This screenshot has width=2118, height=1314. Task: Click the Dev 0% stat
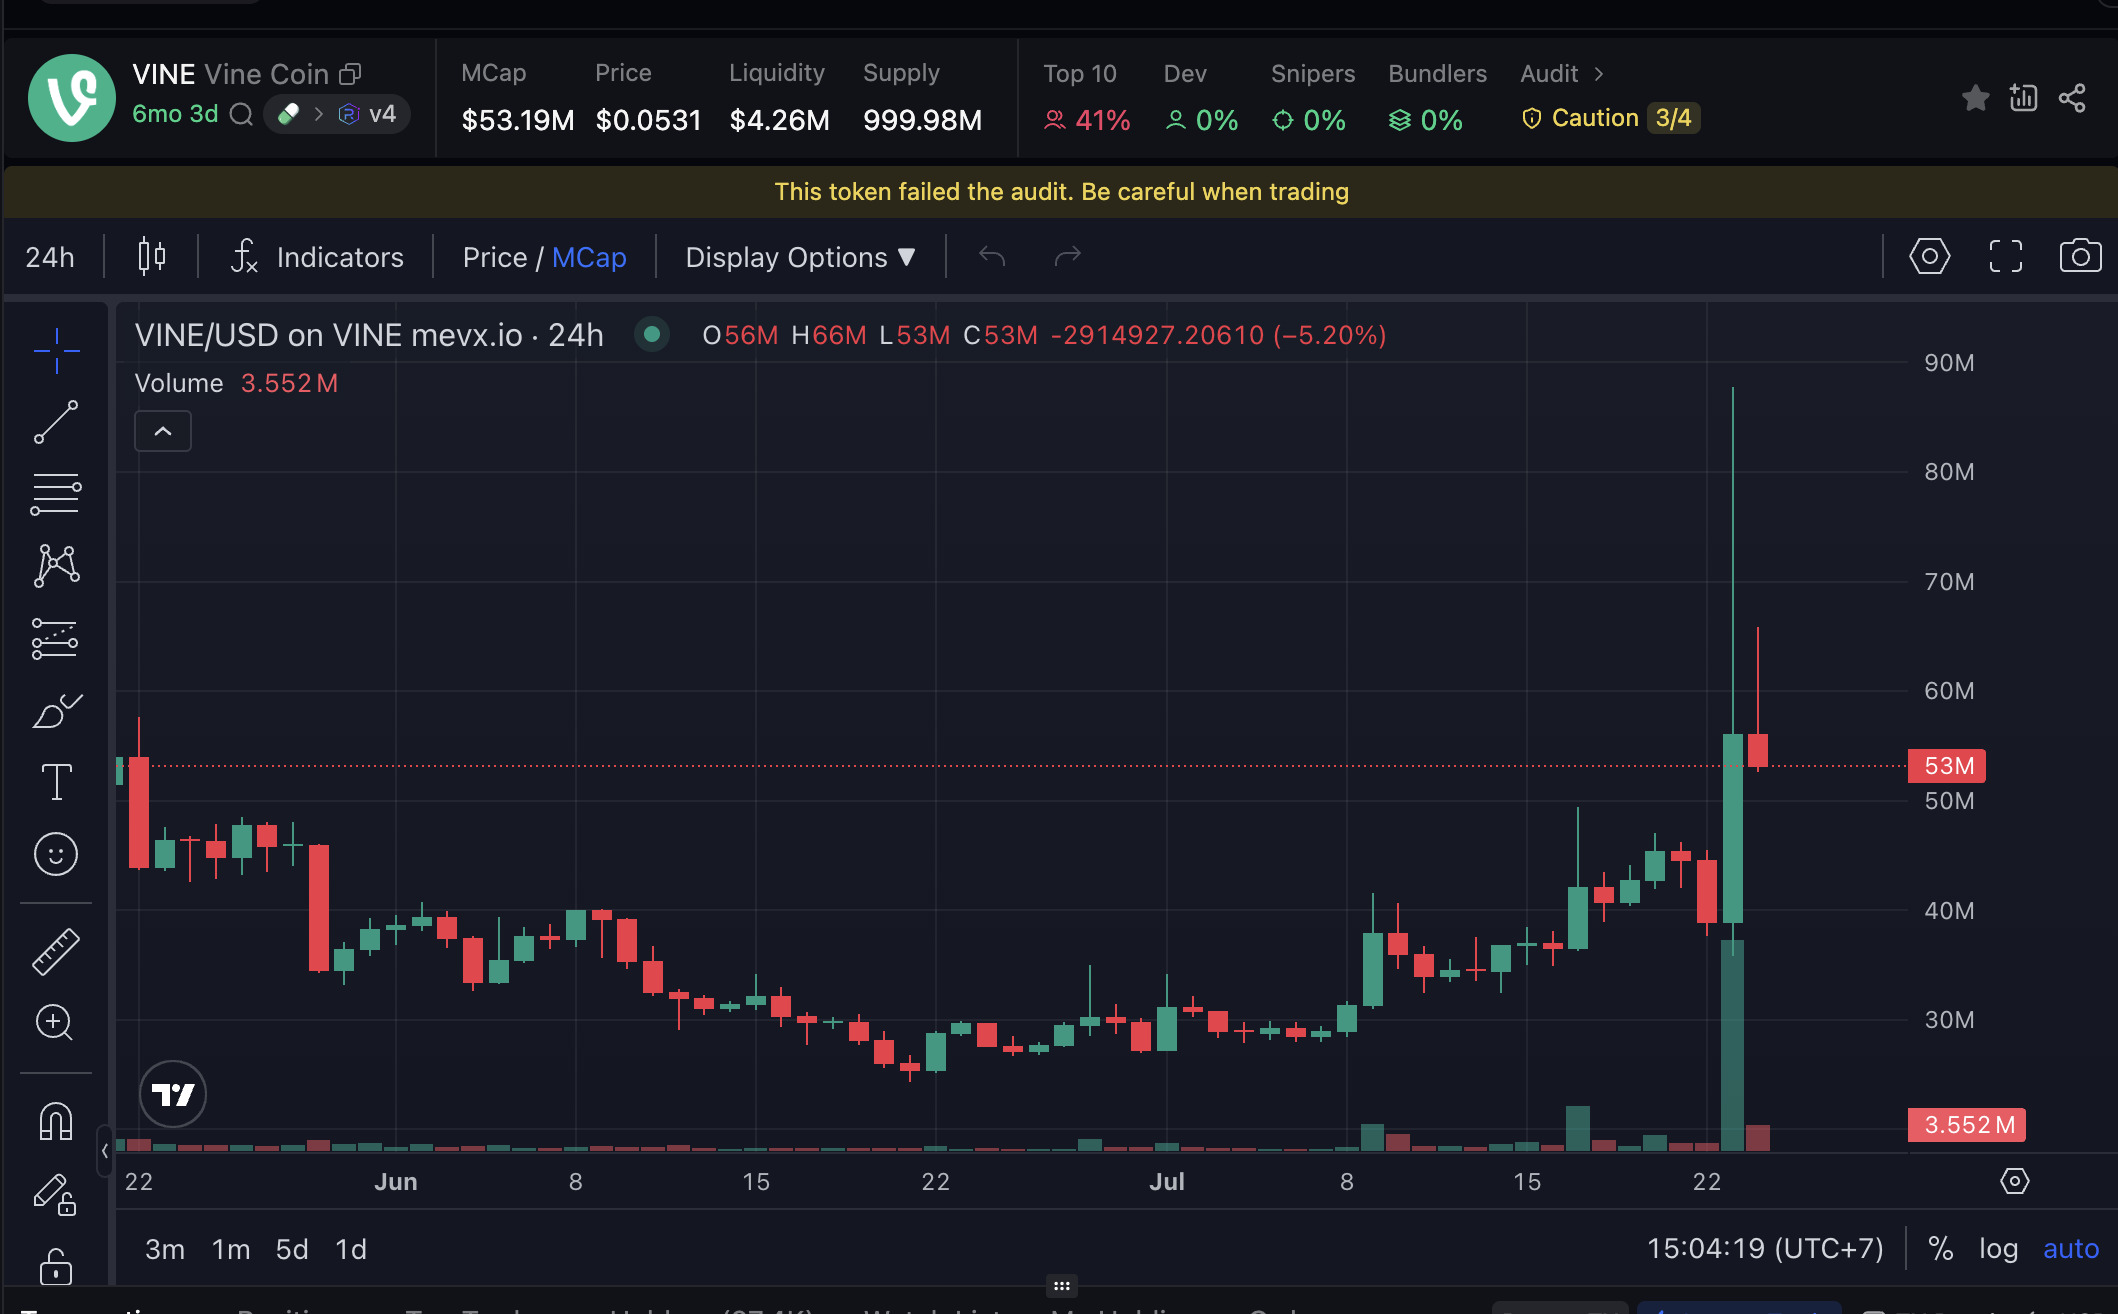point(1201,98)
